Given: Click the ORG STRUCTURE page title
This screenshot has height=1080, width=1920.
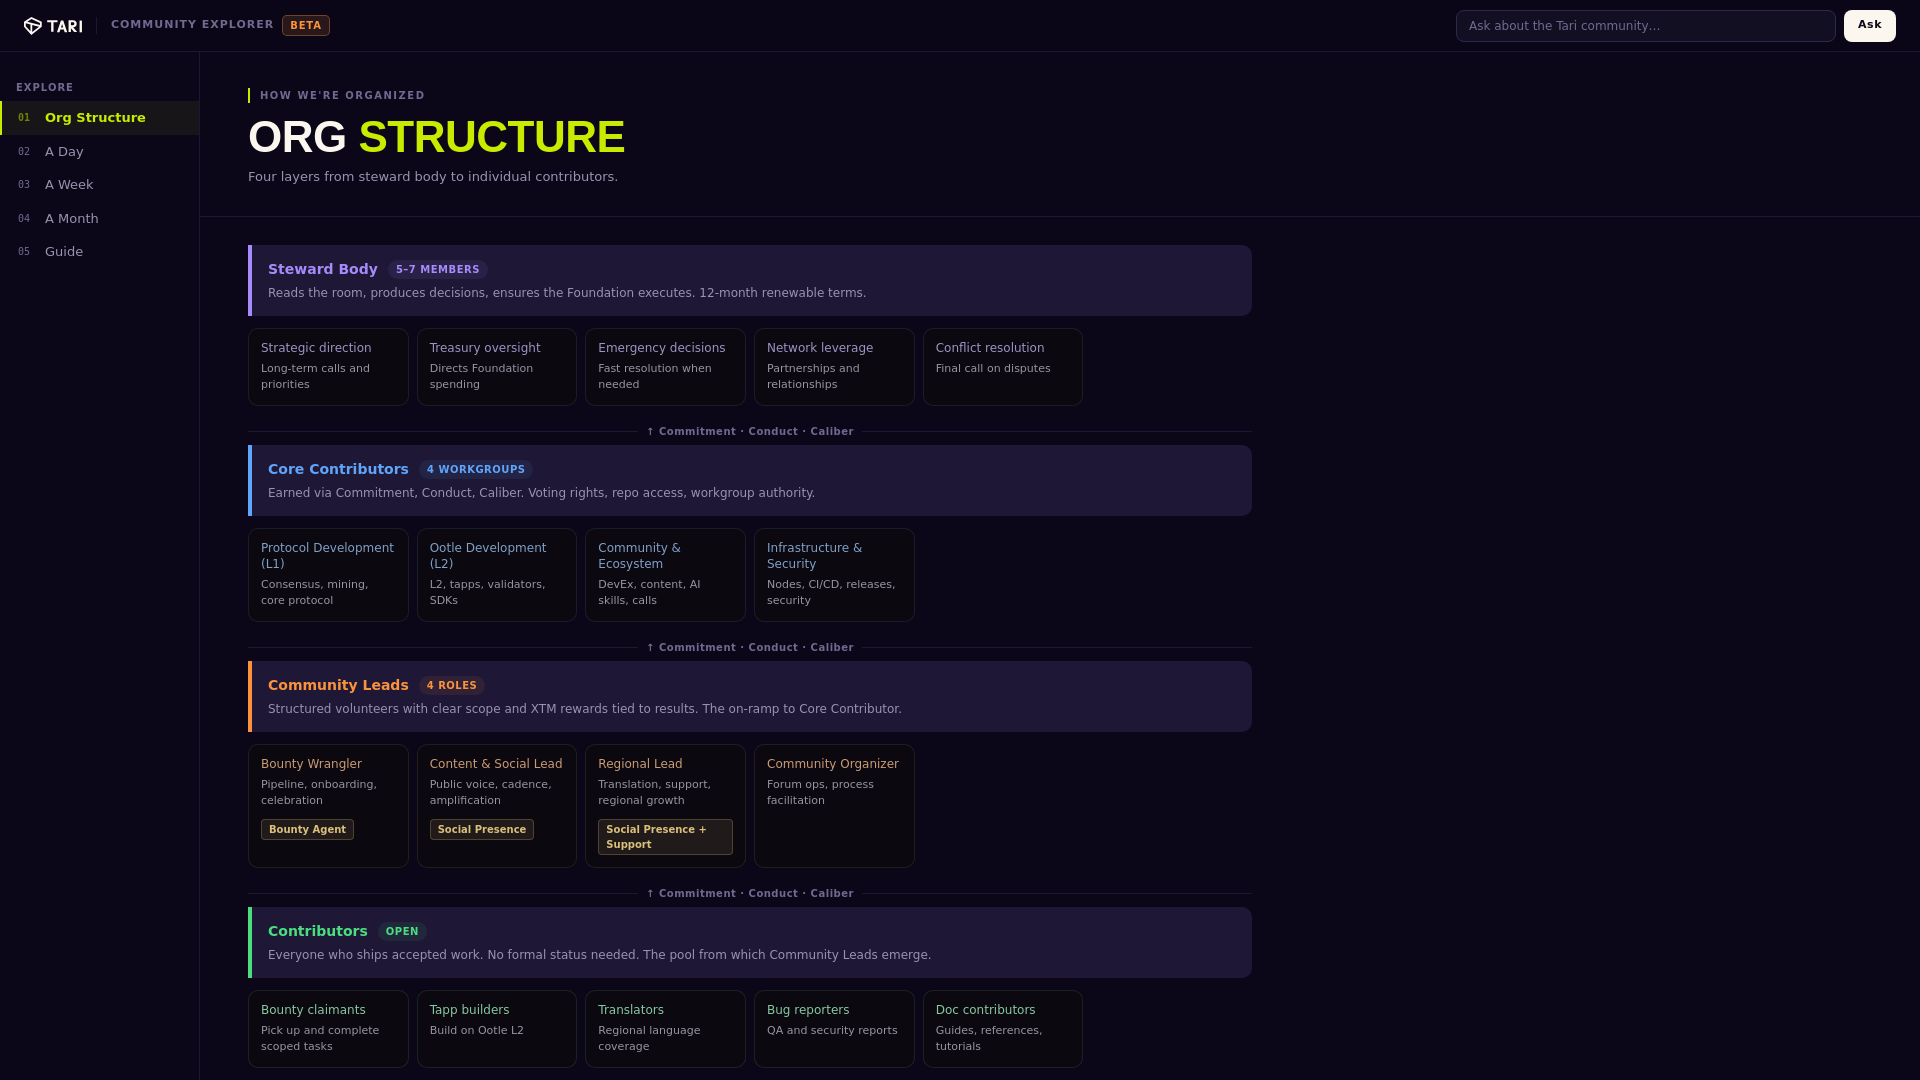Looking at the screenshot, I should click(436, 137).
